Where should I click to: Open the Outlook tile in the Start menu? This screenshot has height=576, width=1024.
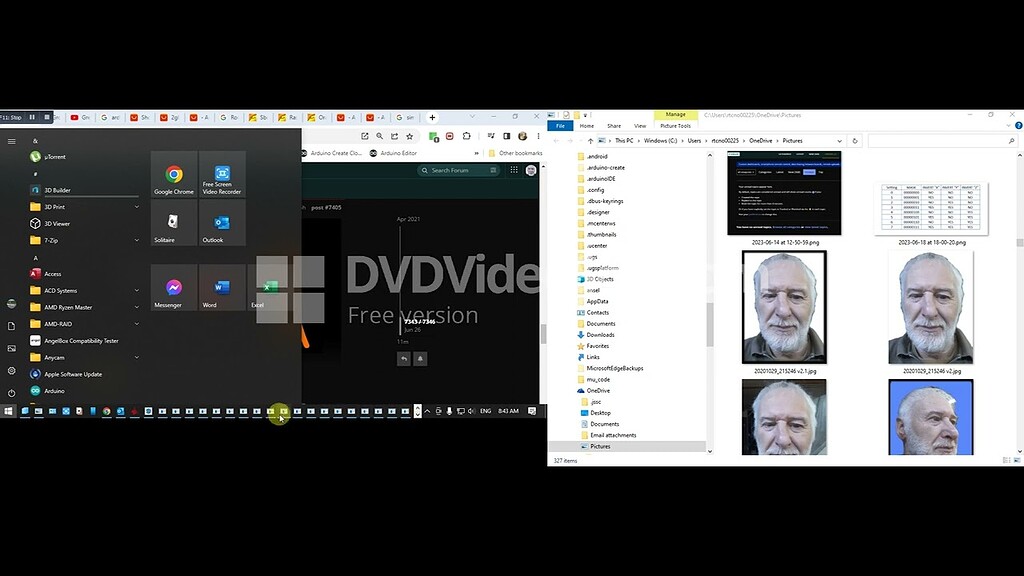[221, 225]
